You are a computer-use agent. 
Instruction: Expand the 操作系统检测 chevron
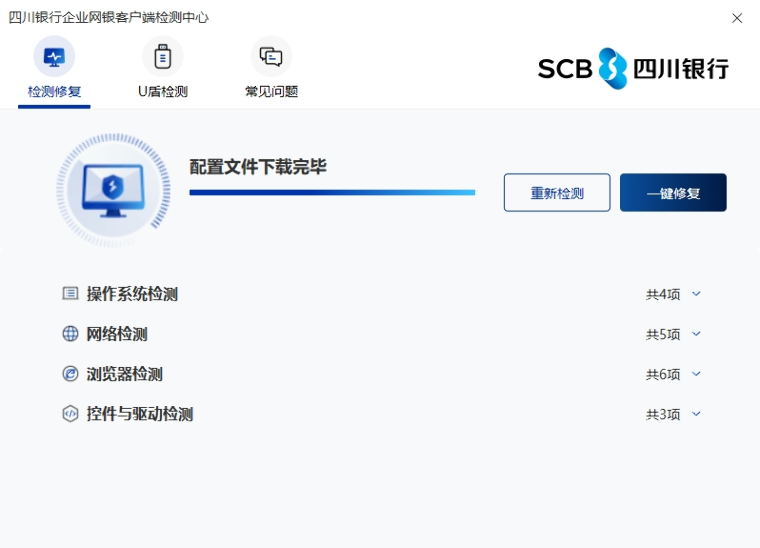(696, 294)
